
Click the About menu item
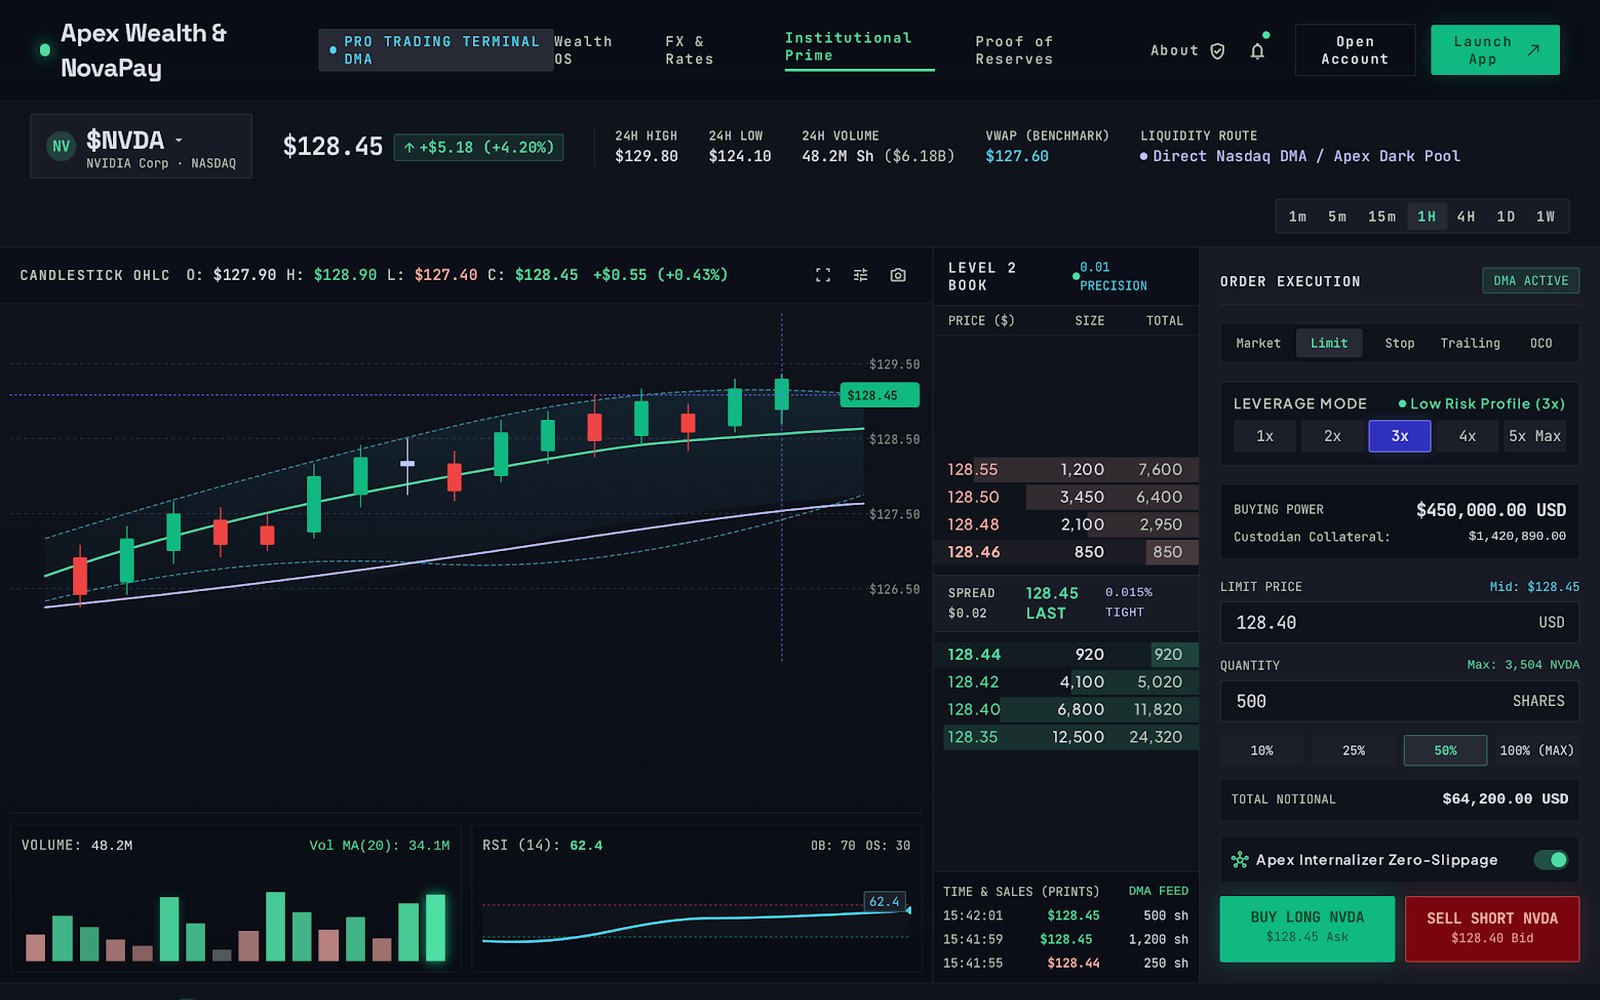click(x=1174, y=50)
